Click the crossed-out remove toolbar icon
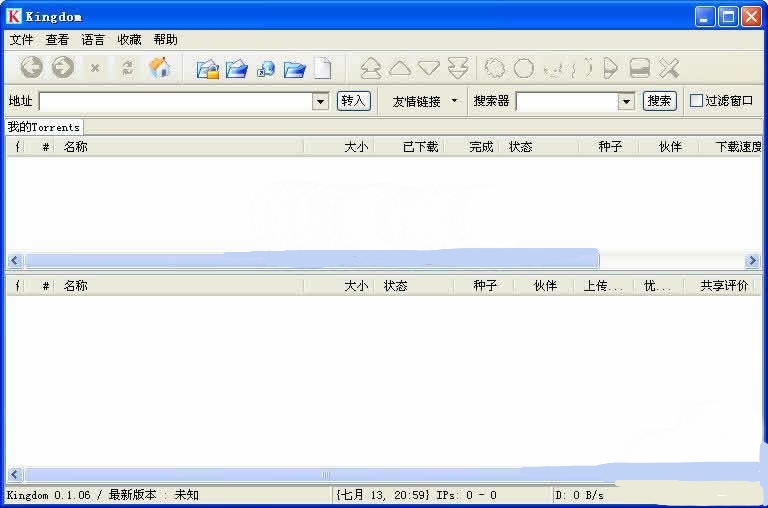The height and width of the screenshot is (508, 768). click(x=669, y=68)
